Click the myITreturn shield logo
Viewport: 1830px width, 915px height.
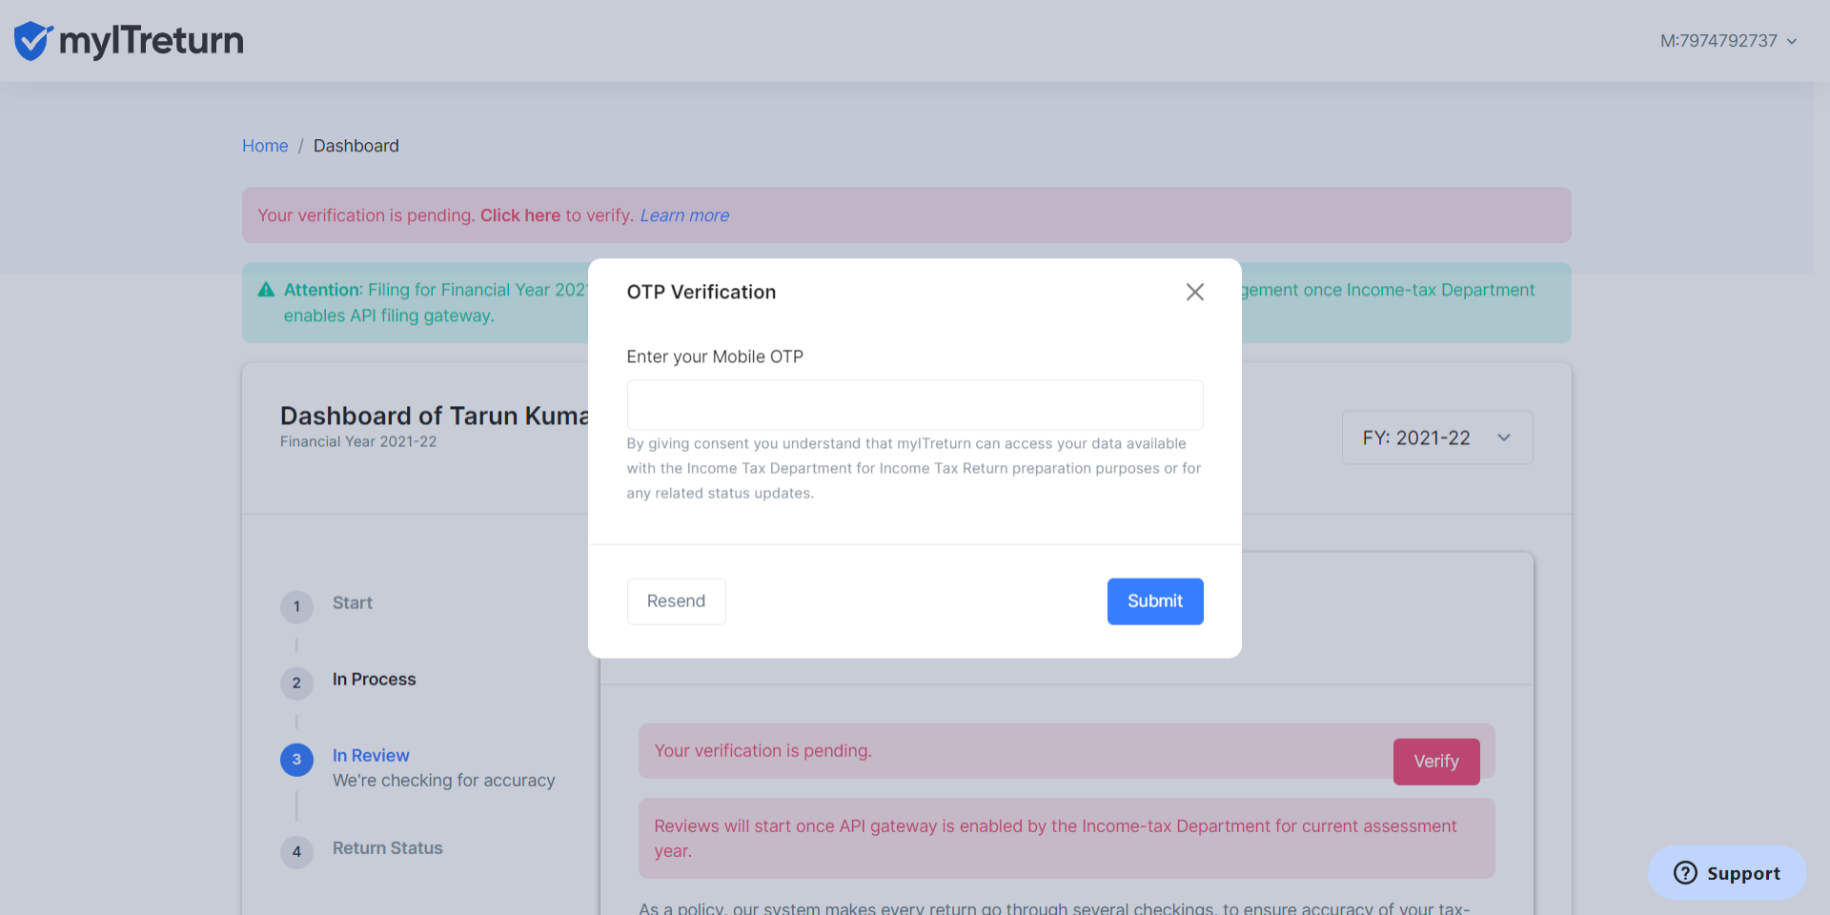[33, 41]
